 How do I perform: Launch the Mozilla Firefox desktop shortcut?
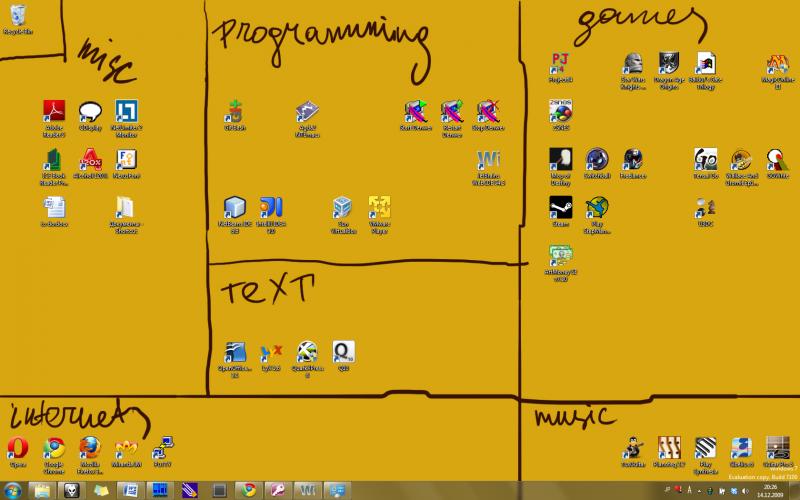[90, 448]
